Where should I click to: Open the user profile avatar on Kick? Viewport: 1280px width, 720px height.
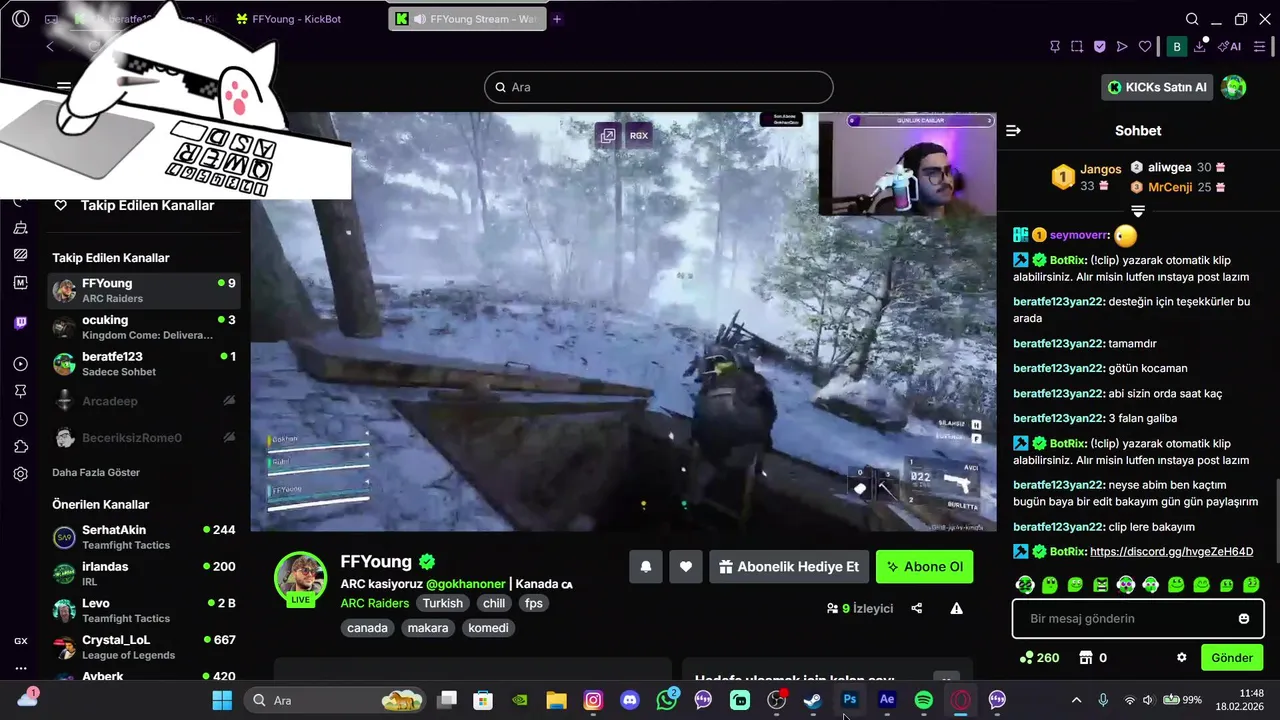1234,87
